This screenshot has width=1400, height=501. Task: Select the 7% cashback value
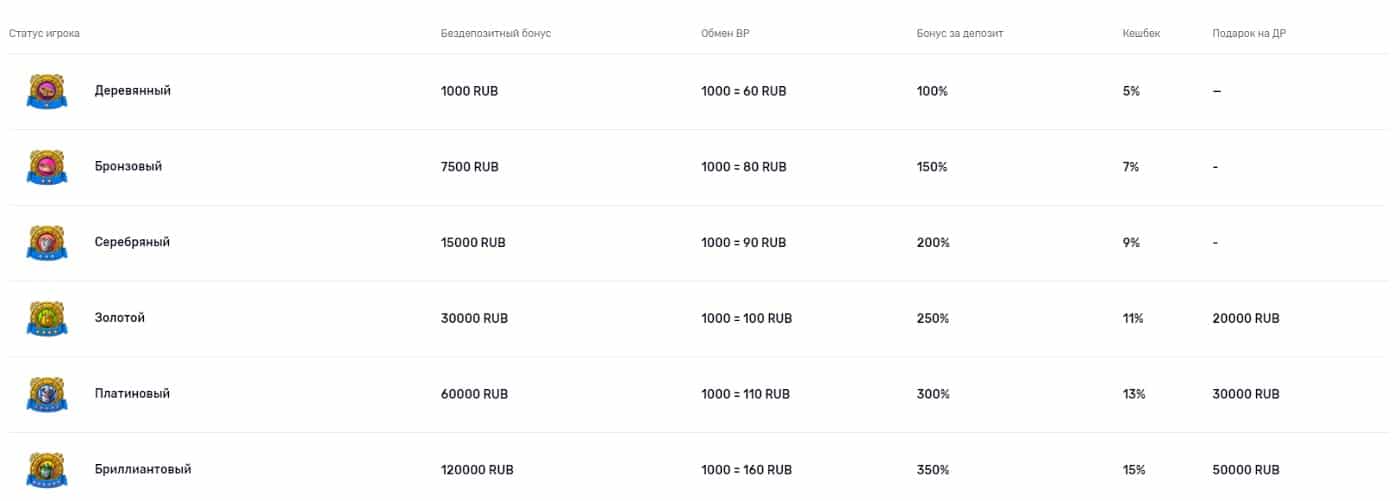coord(1131,167)
